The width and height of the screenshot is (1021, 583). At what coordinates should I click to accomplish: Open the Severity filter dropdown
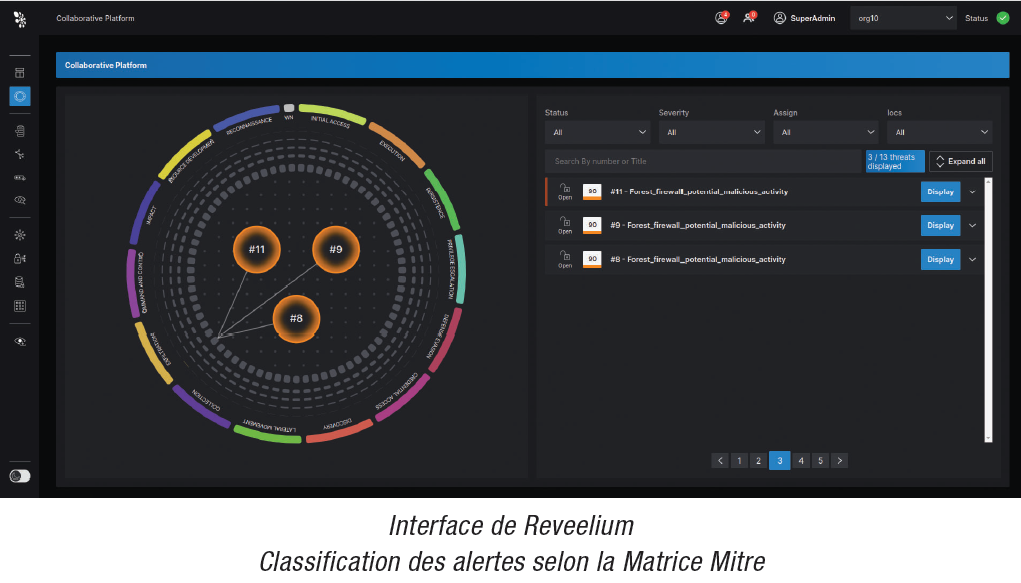coord(711,132)
